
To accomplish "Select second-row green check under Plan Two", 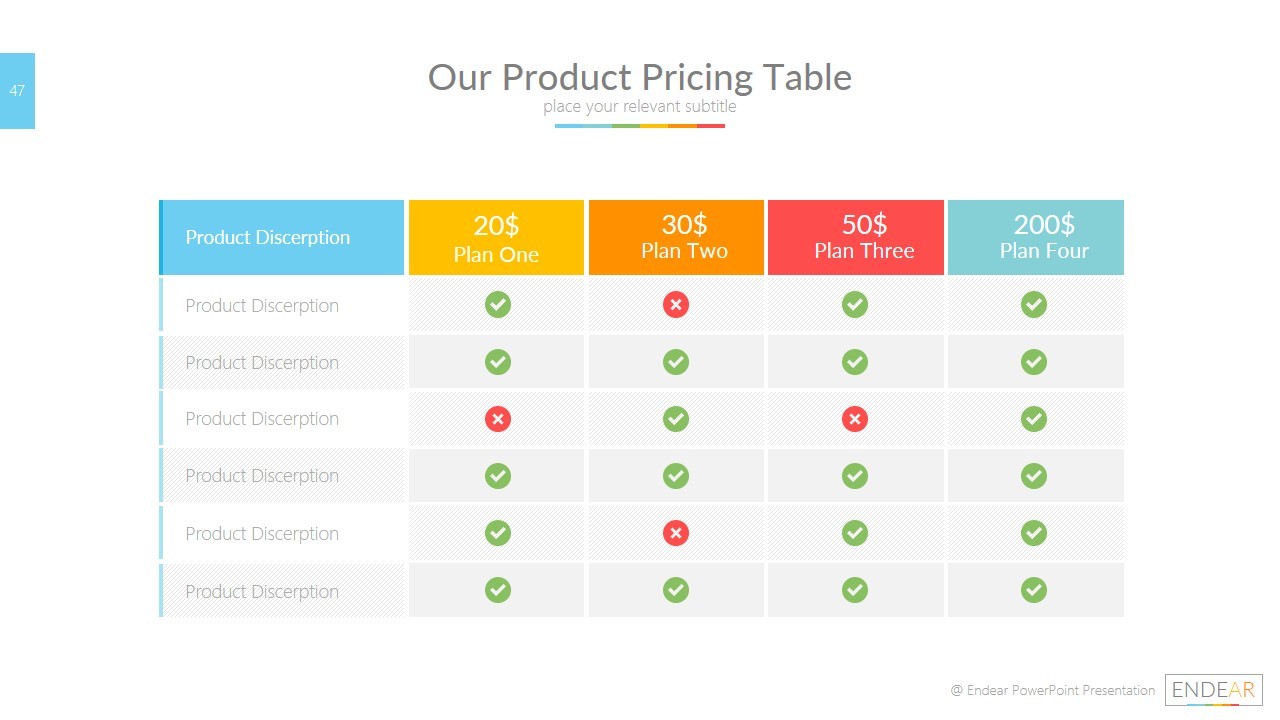I will click(x=676, y=362).
